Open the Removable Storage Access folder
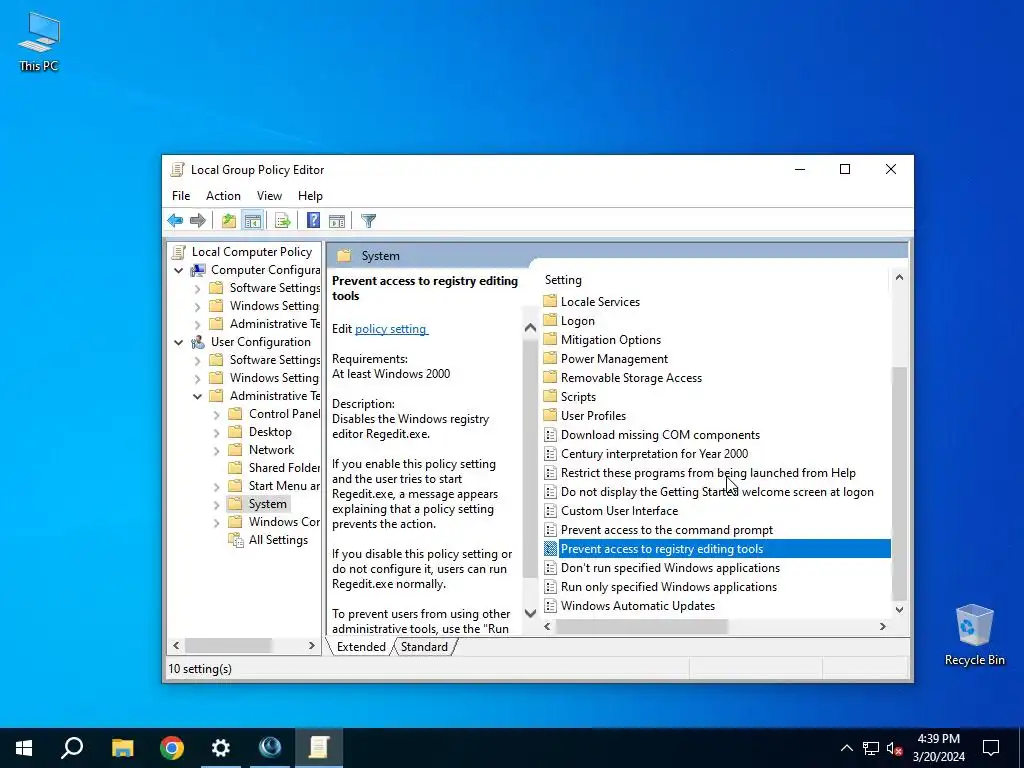The width and height of the screenshot is (1024, 768). [631, 377]
